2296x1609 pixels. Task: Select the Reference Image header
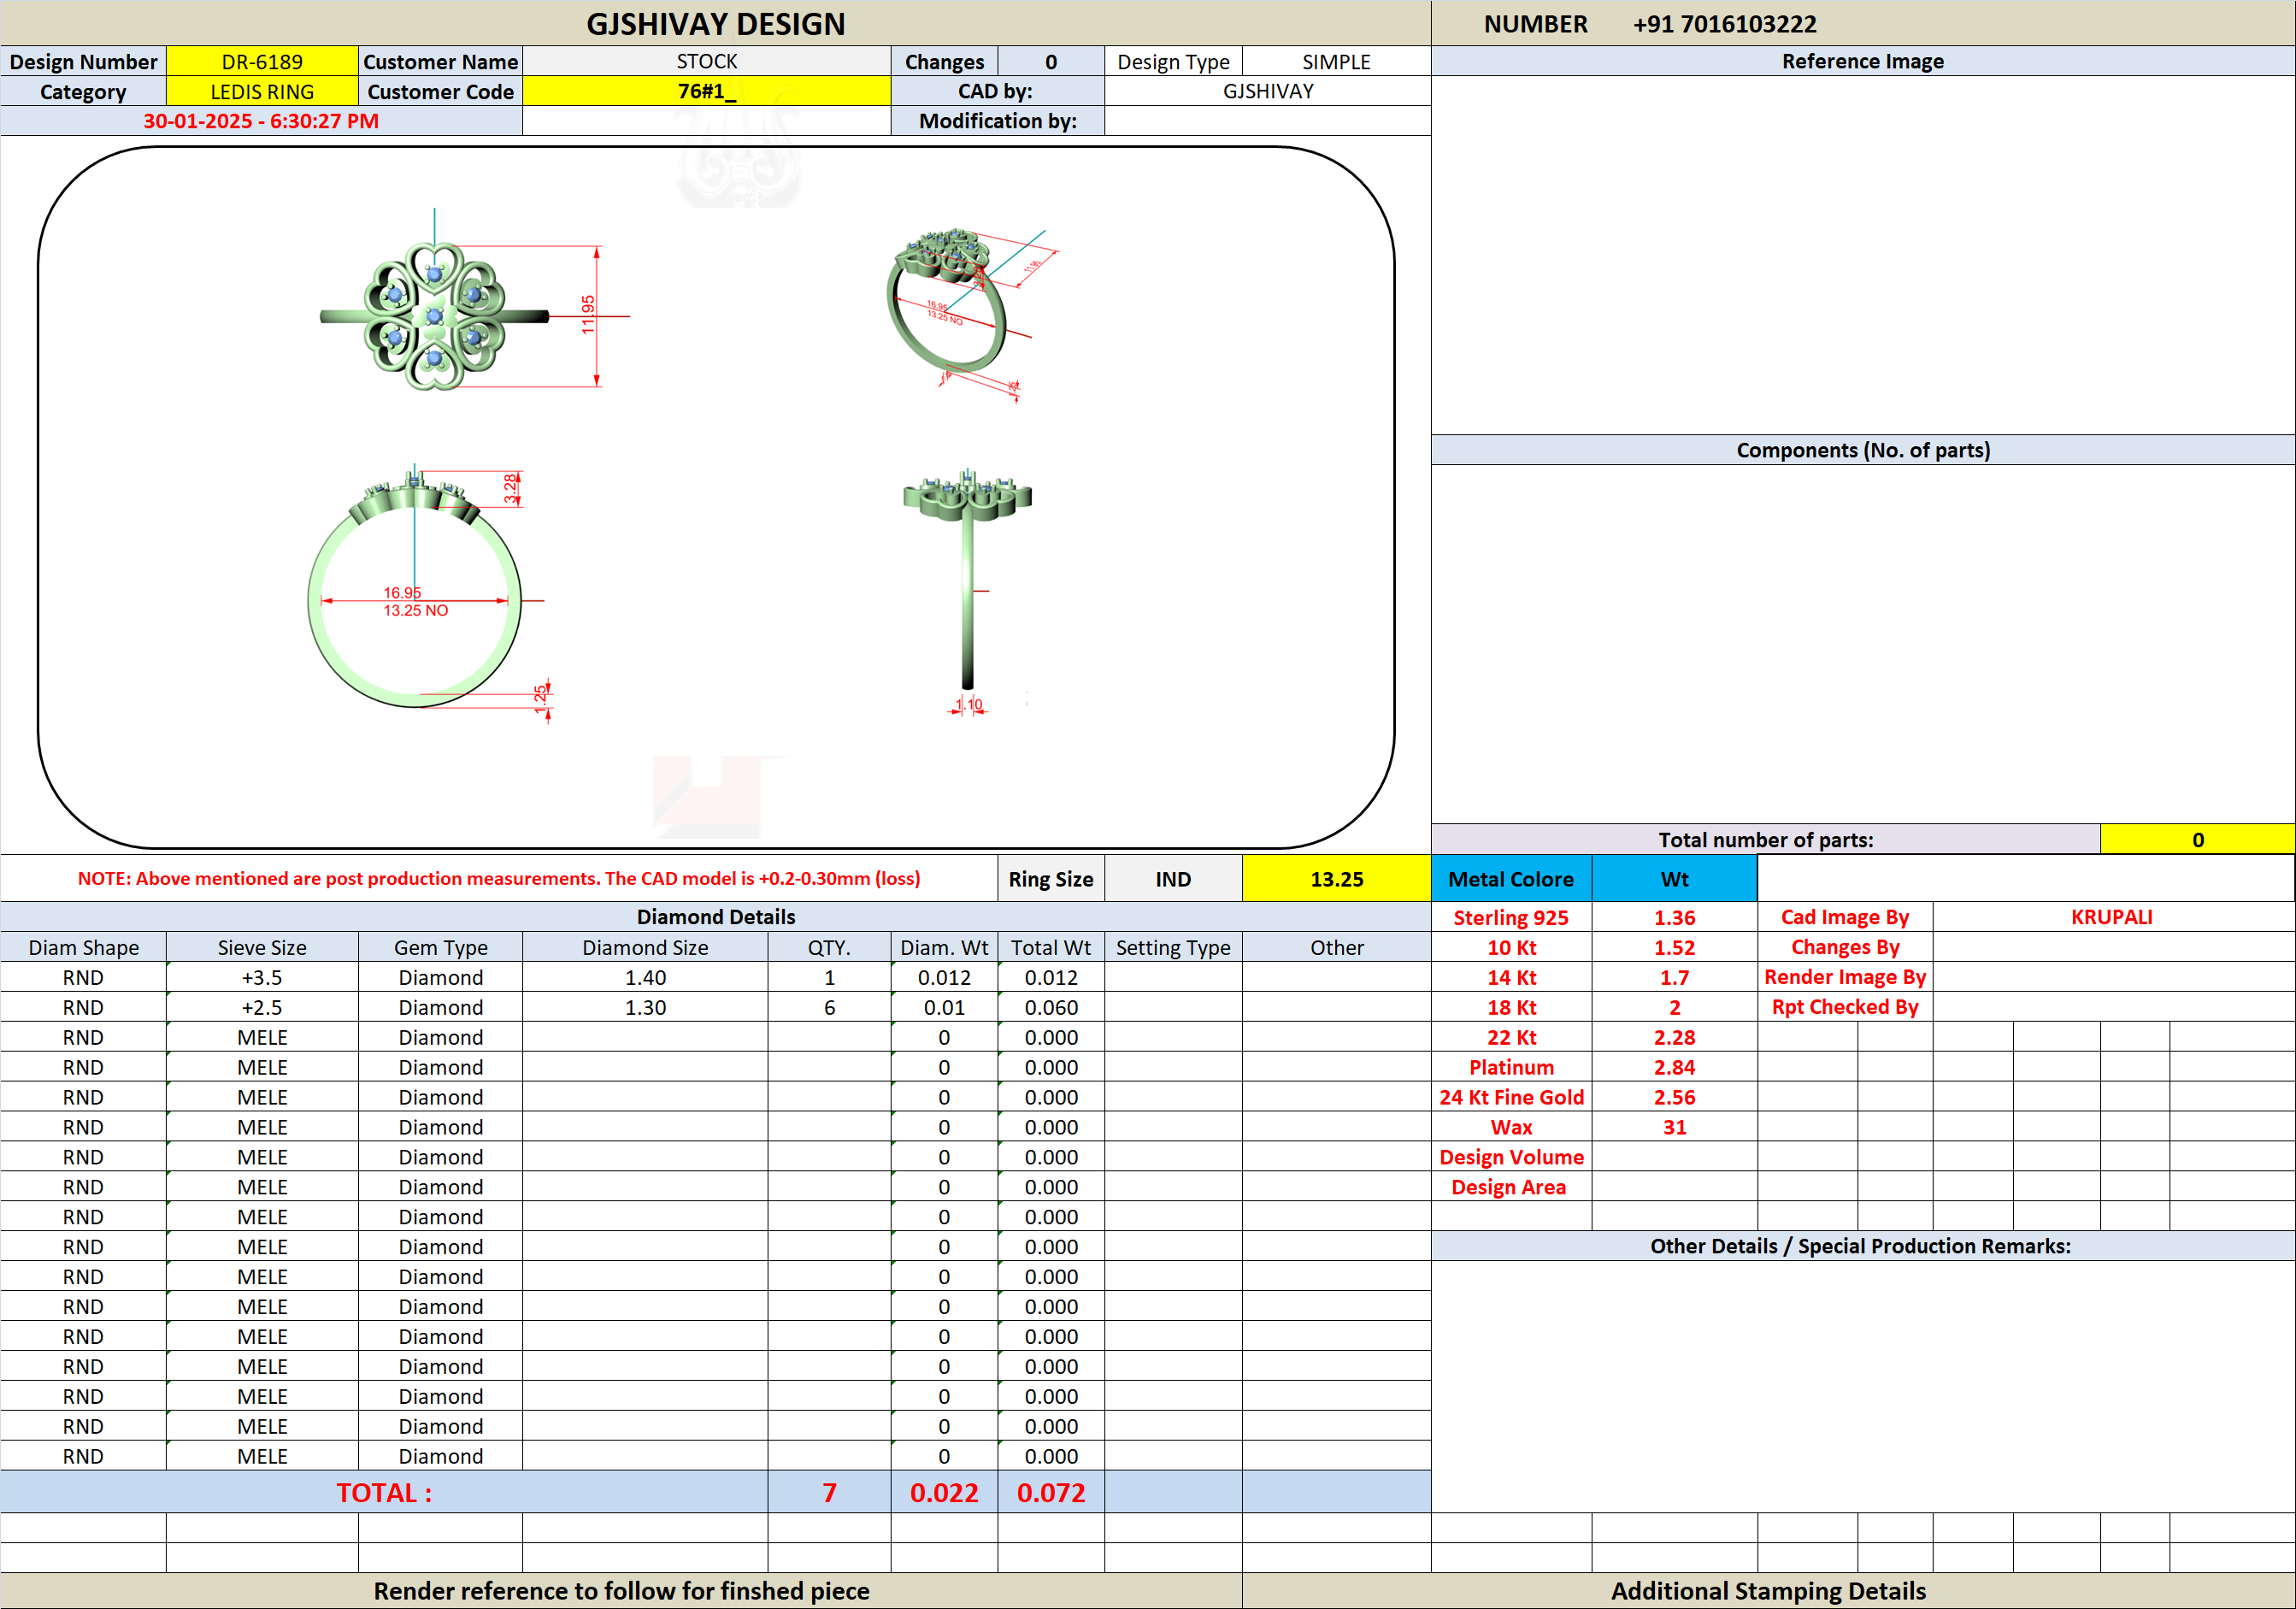[1862, 61]
